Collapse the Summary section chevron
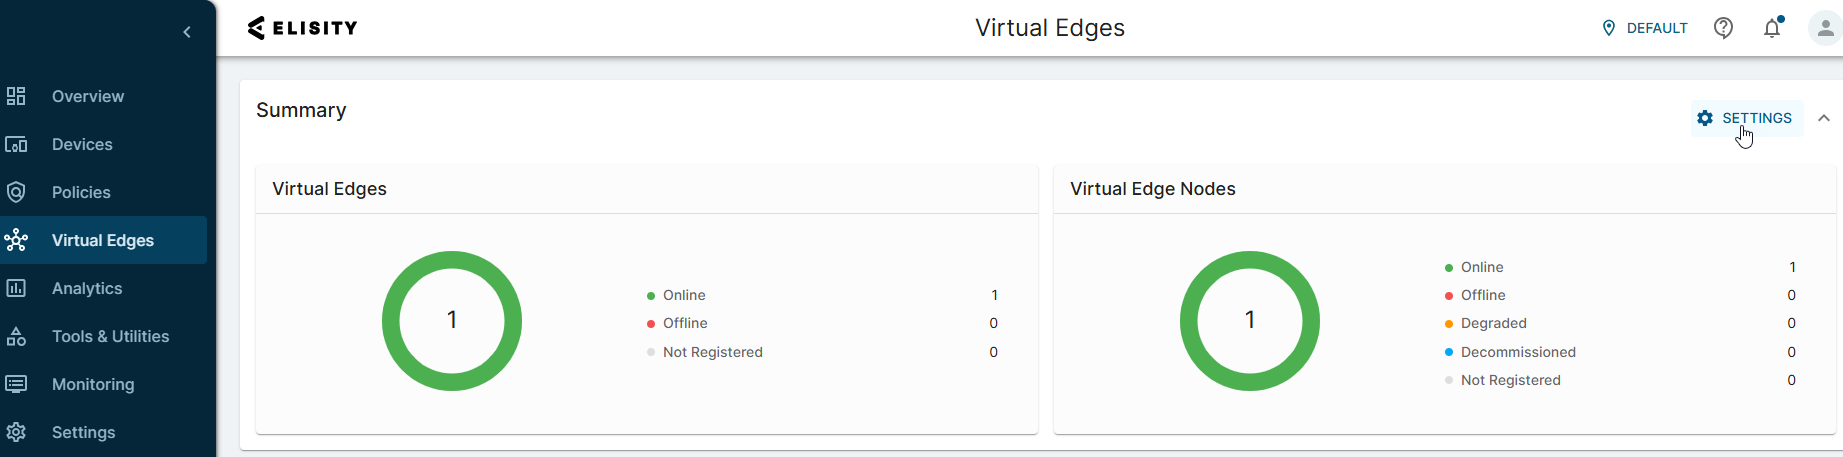This screenshot has height=457, width=1843. click(1824, 118)
